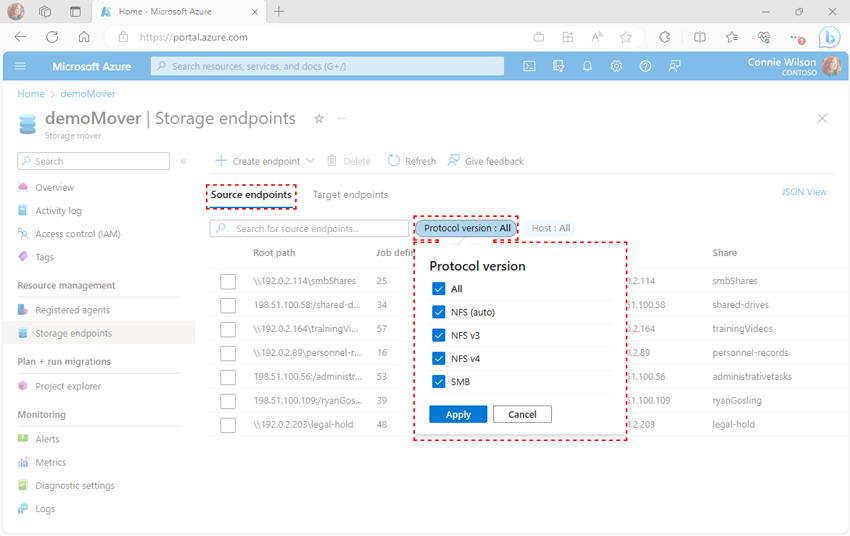Open Activity log in left menu
Screen dimensions: 850x536
[59, 211]
